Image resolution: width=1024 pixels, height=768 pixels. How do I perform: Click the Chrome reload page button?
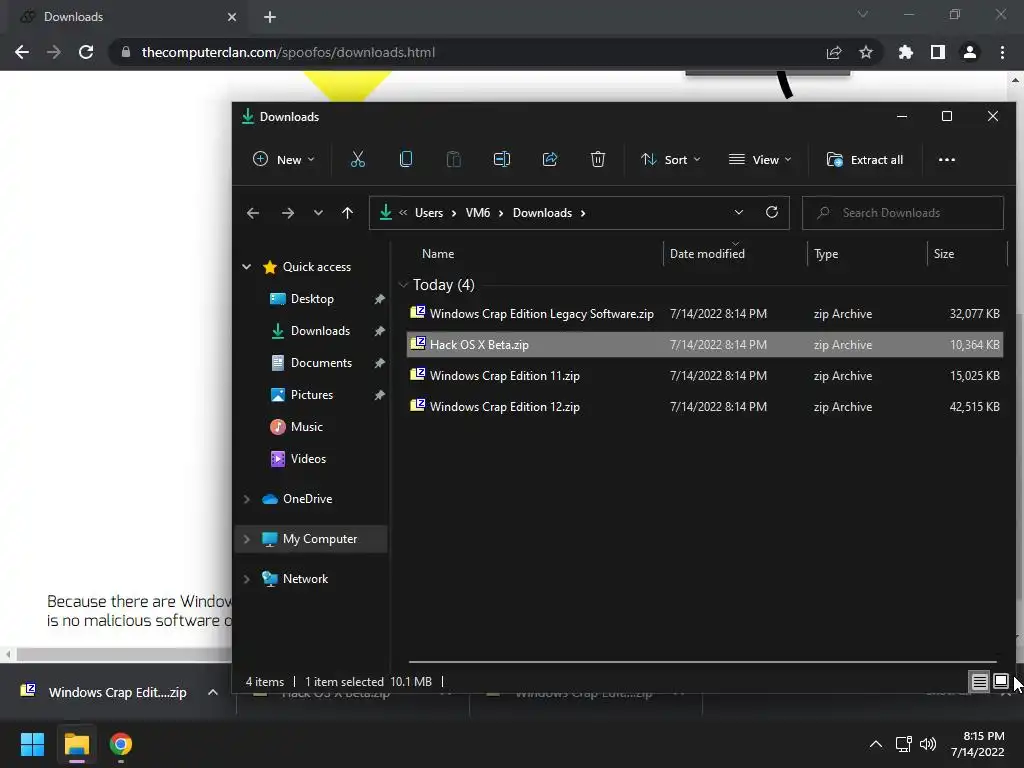[x=86, y=52]
